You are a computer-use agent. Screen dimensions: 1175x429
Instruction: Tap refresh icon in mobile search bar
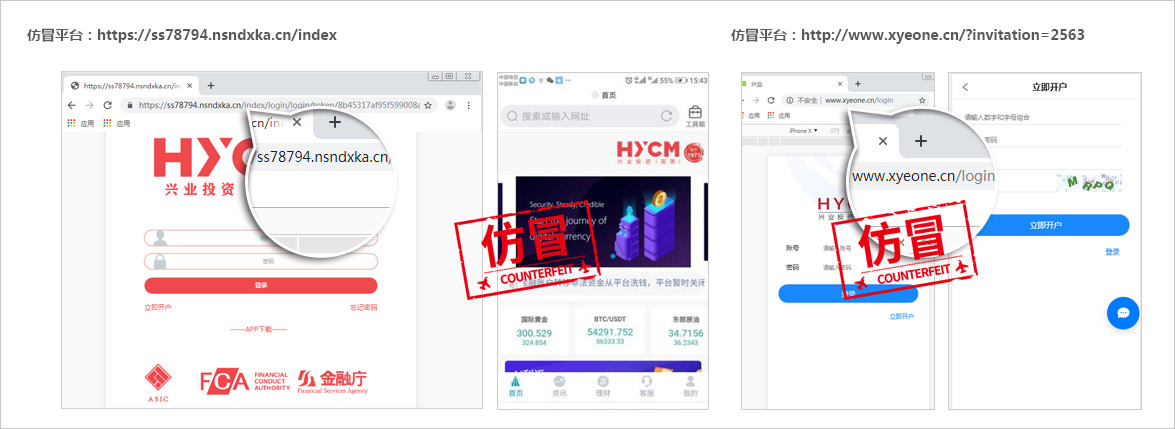666,116
